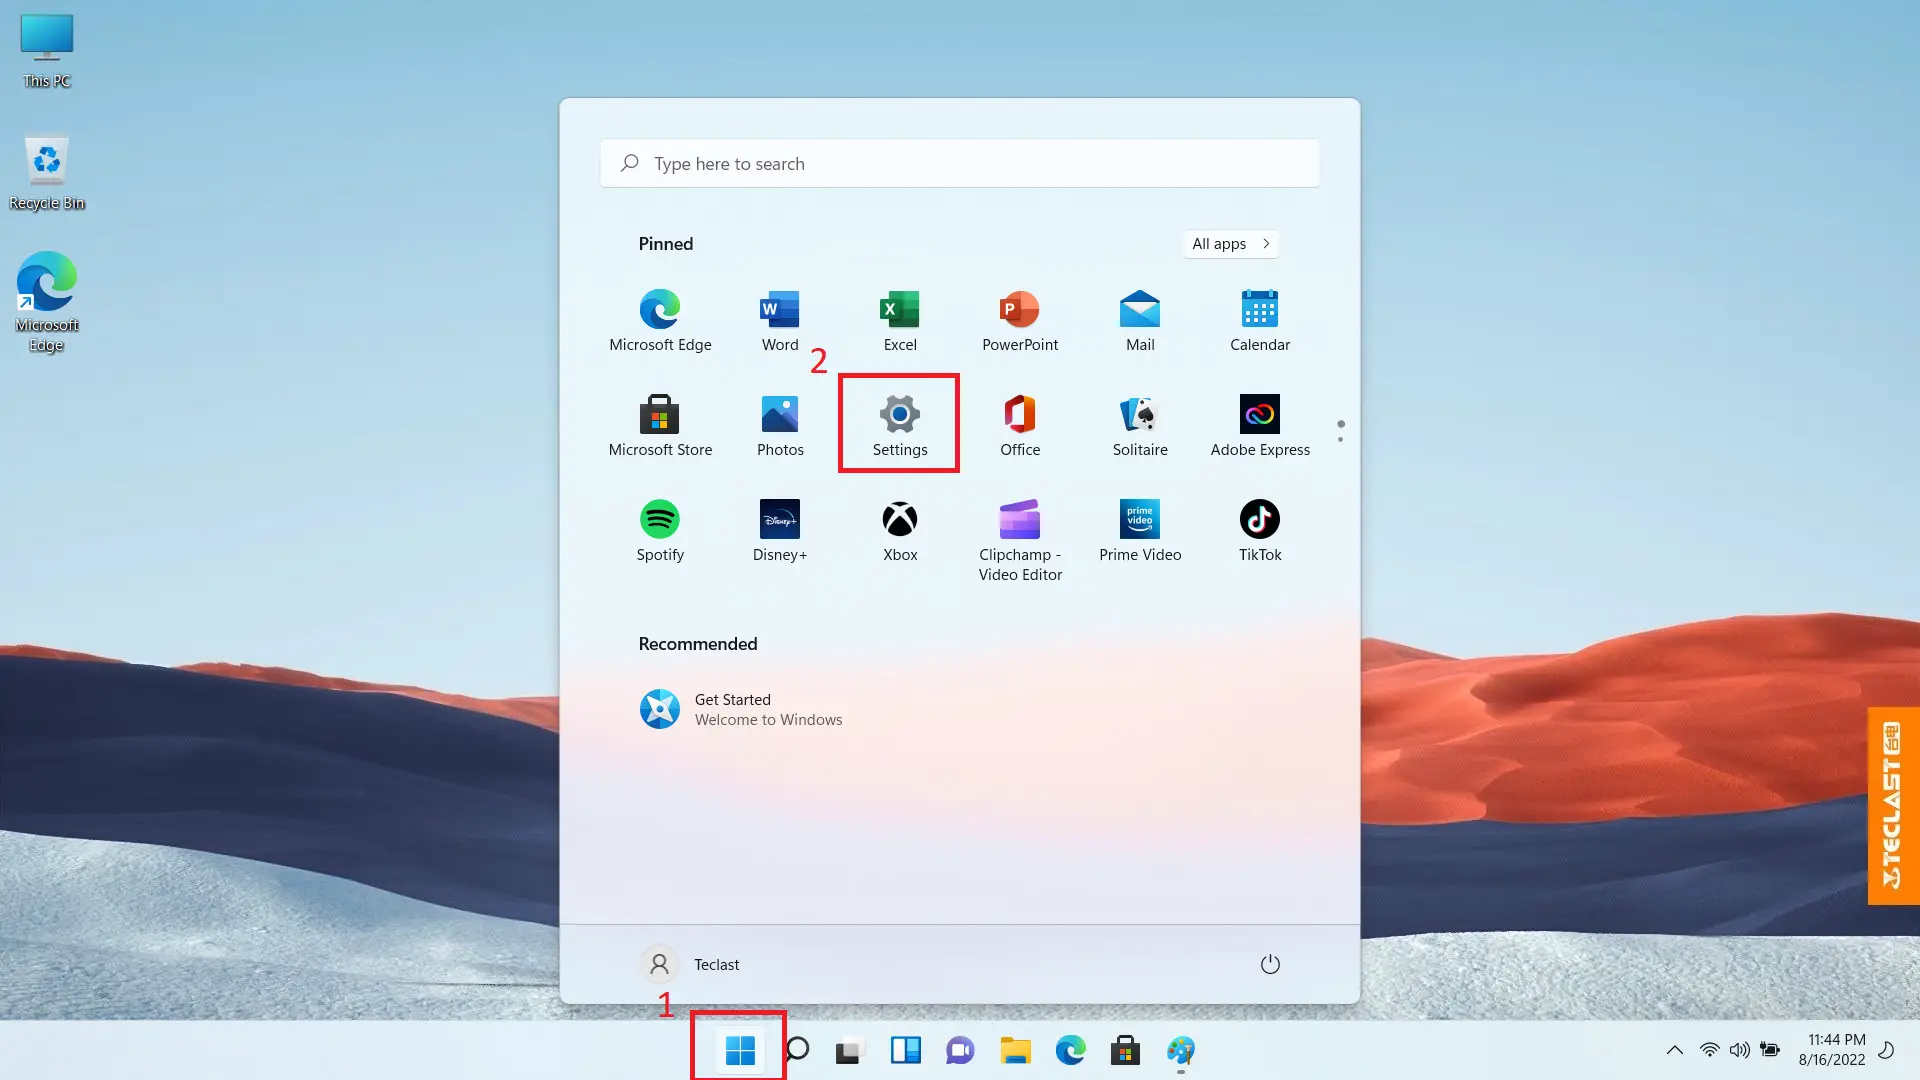
Task: Show hidden system tray icons
Action: coord(1674,1050)
